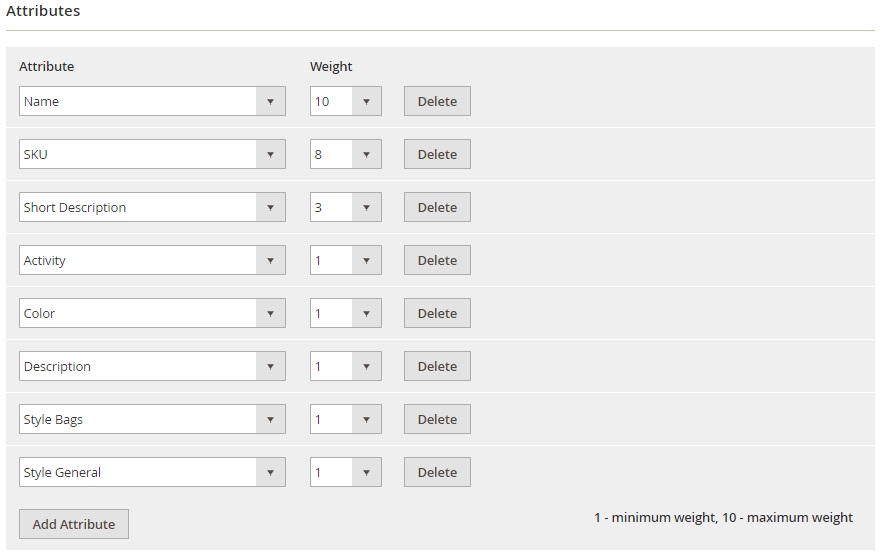
Task: Change the weight value 8 for SKU
Action: tap(346, 154)
